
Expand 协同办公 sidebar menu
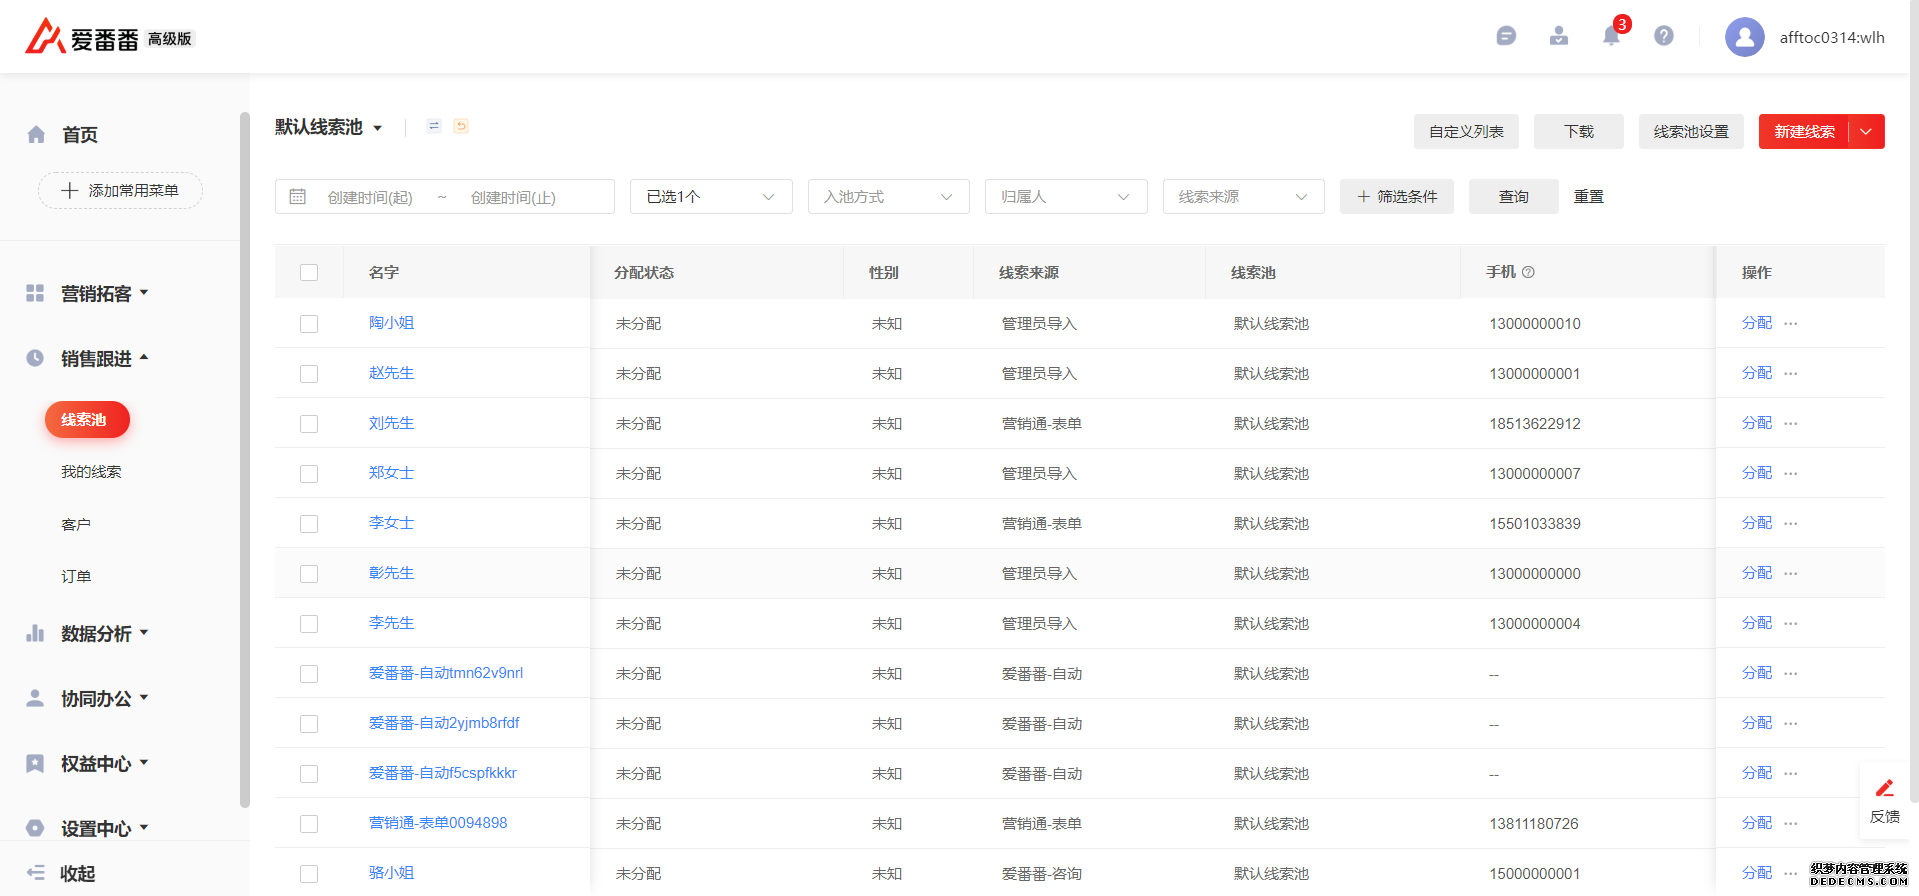tap(105, 698)
